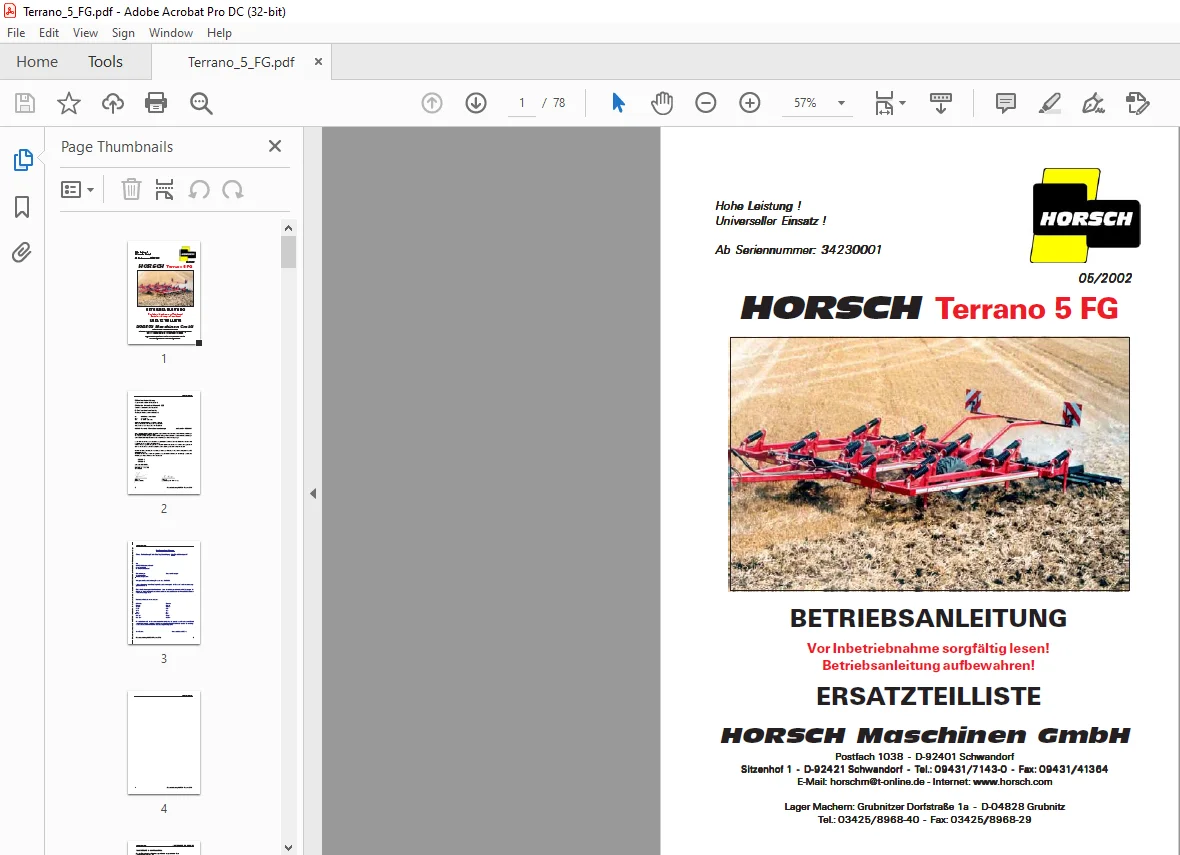Open the Window menu
The width and height of the screenshot is (1180, 855).
point(171,33)
